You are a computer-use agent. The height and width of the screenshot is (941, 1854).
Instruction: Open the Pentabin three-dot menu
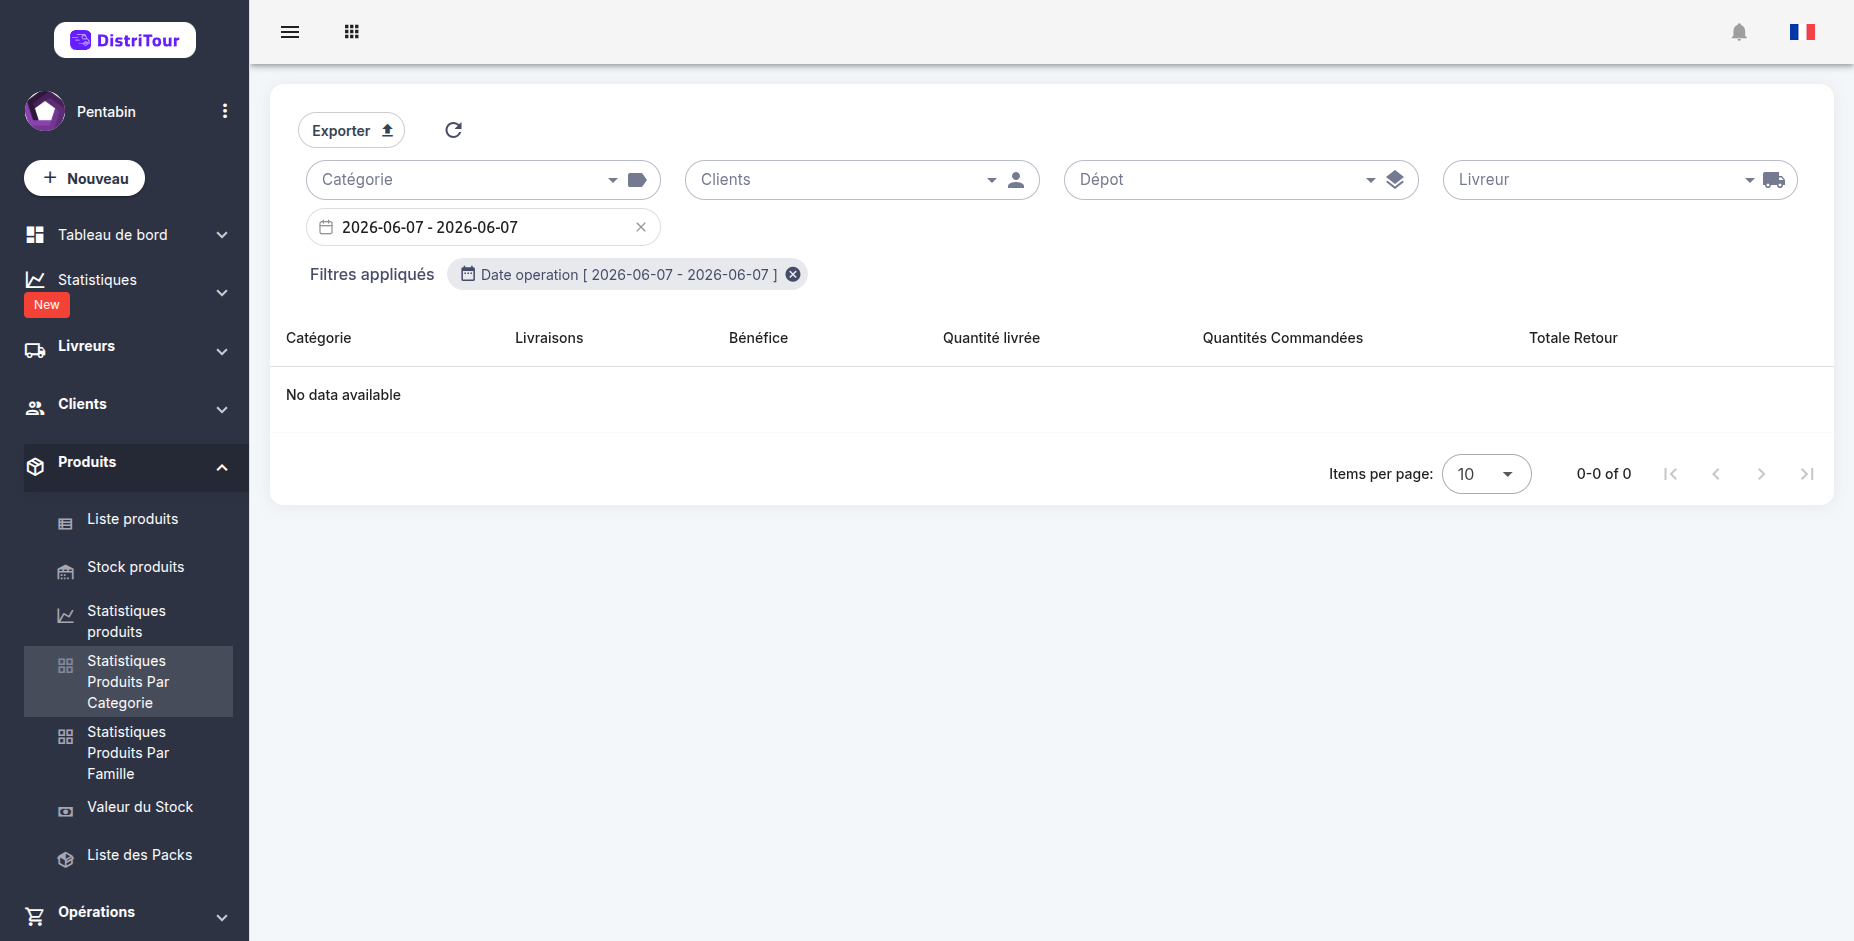(225, 111)
